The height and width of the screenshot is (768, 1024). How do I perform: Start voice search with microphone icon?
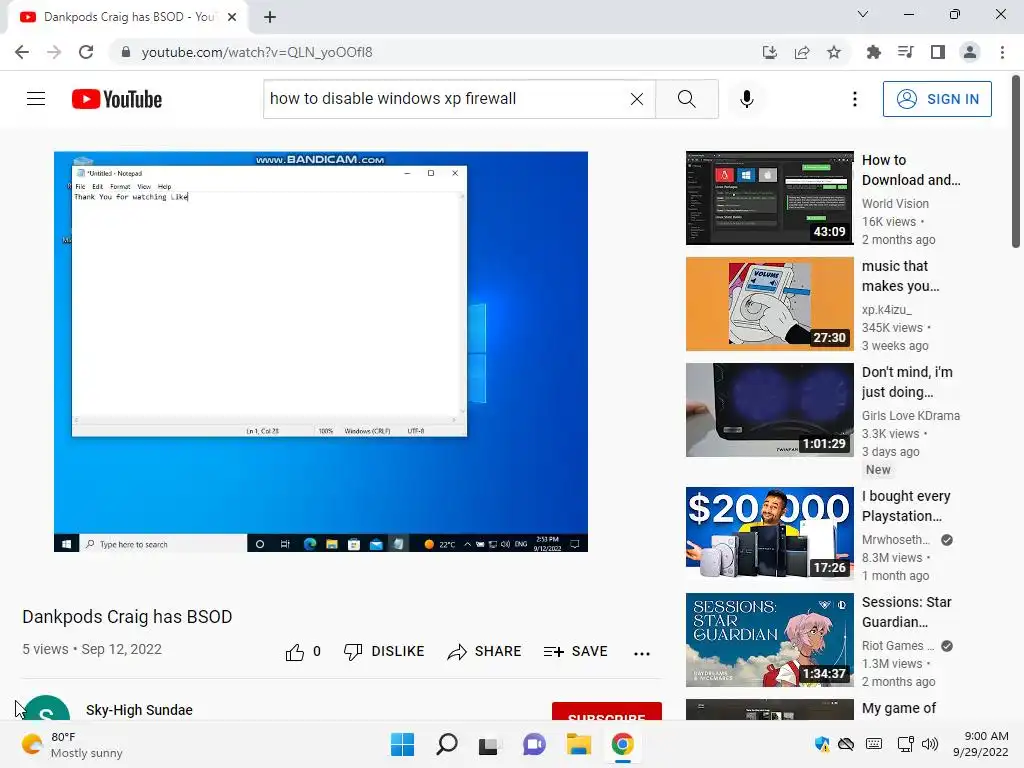coord(747,99)
